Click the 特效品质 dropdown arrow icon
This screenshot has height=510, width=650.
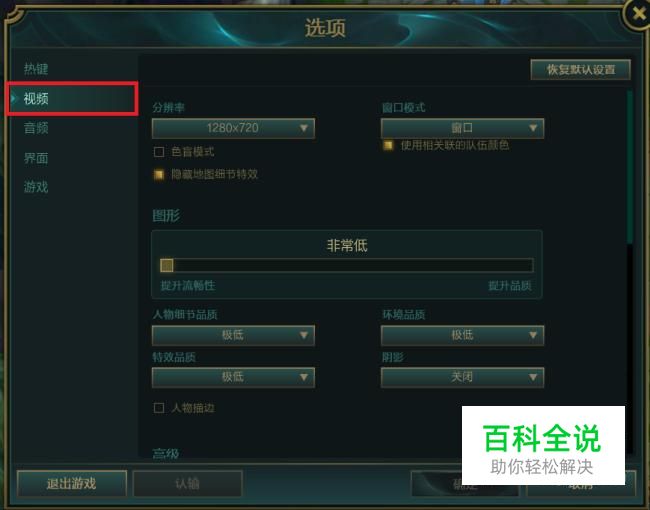[304, 377]
